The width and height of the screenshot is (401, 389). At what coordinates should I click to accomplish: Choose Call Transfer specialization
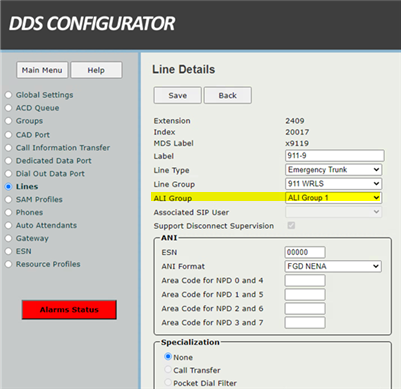(168, 370)
